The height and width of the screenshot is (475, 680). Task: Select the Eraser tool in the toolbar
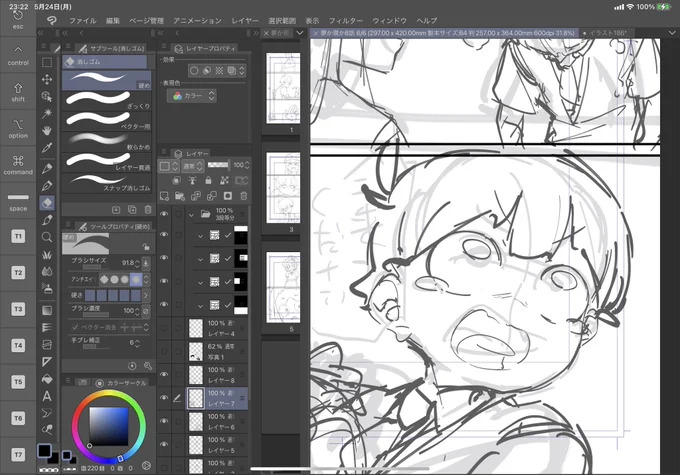[x=47, y=203]
